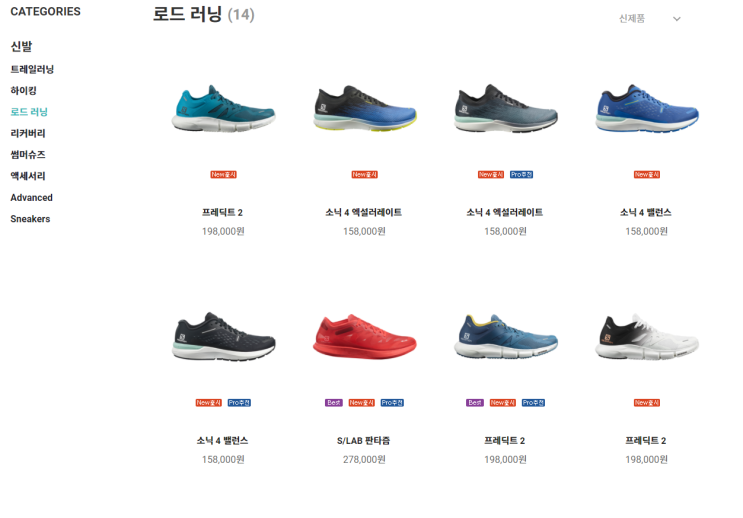Click the sort dropdown chevron arrow

(x=677, y=19)
